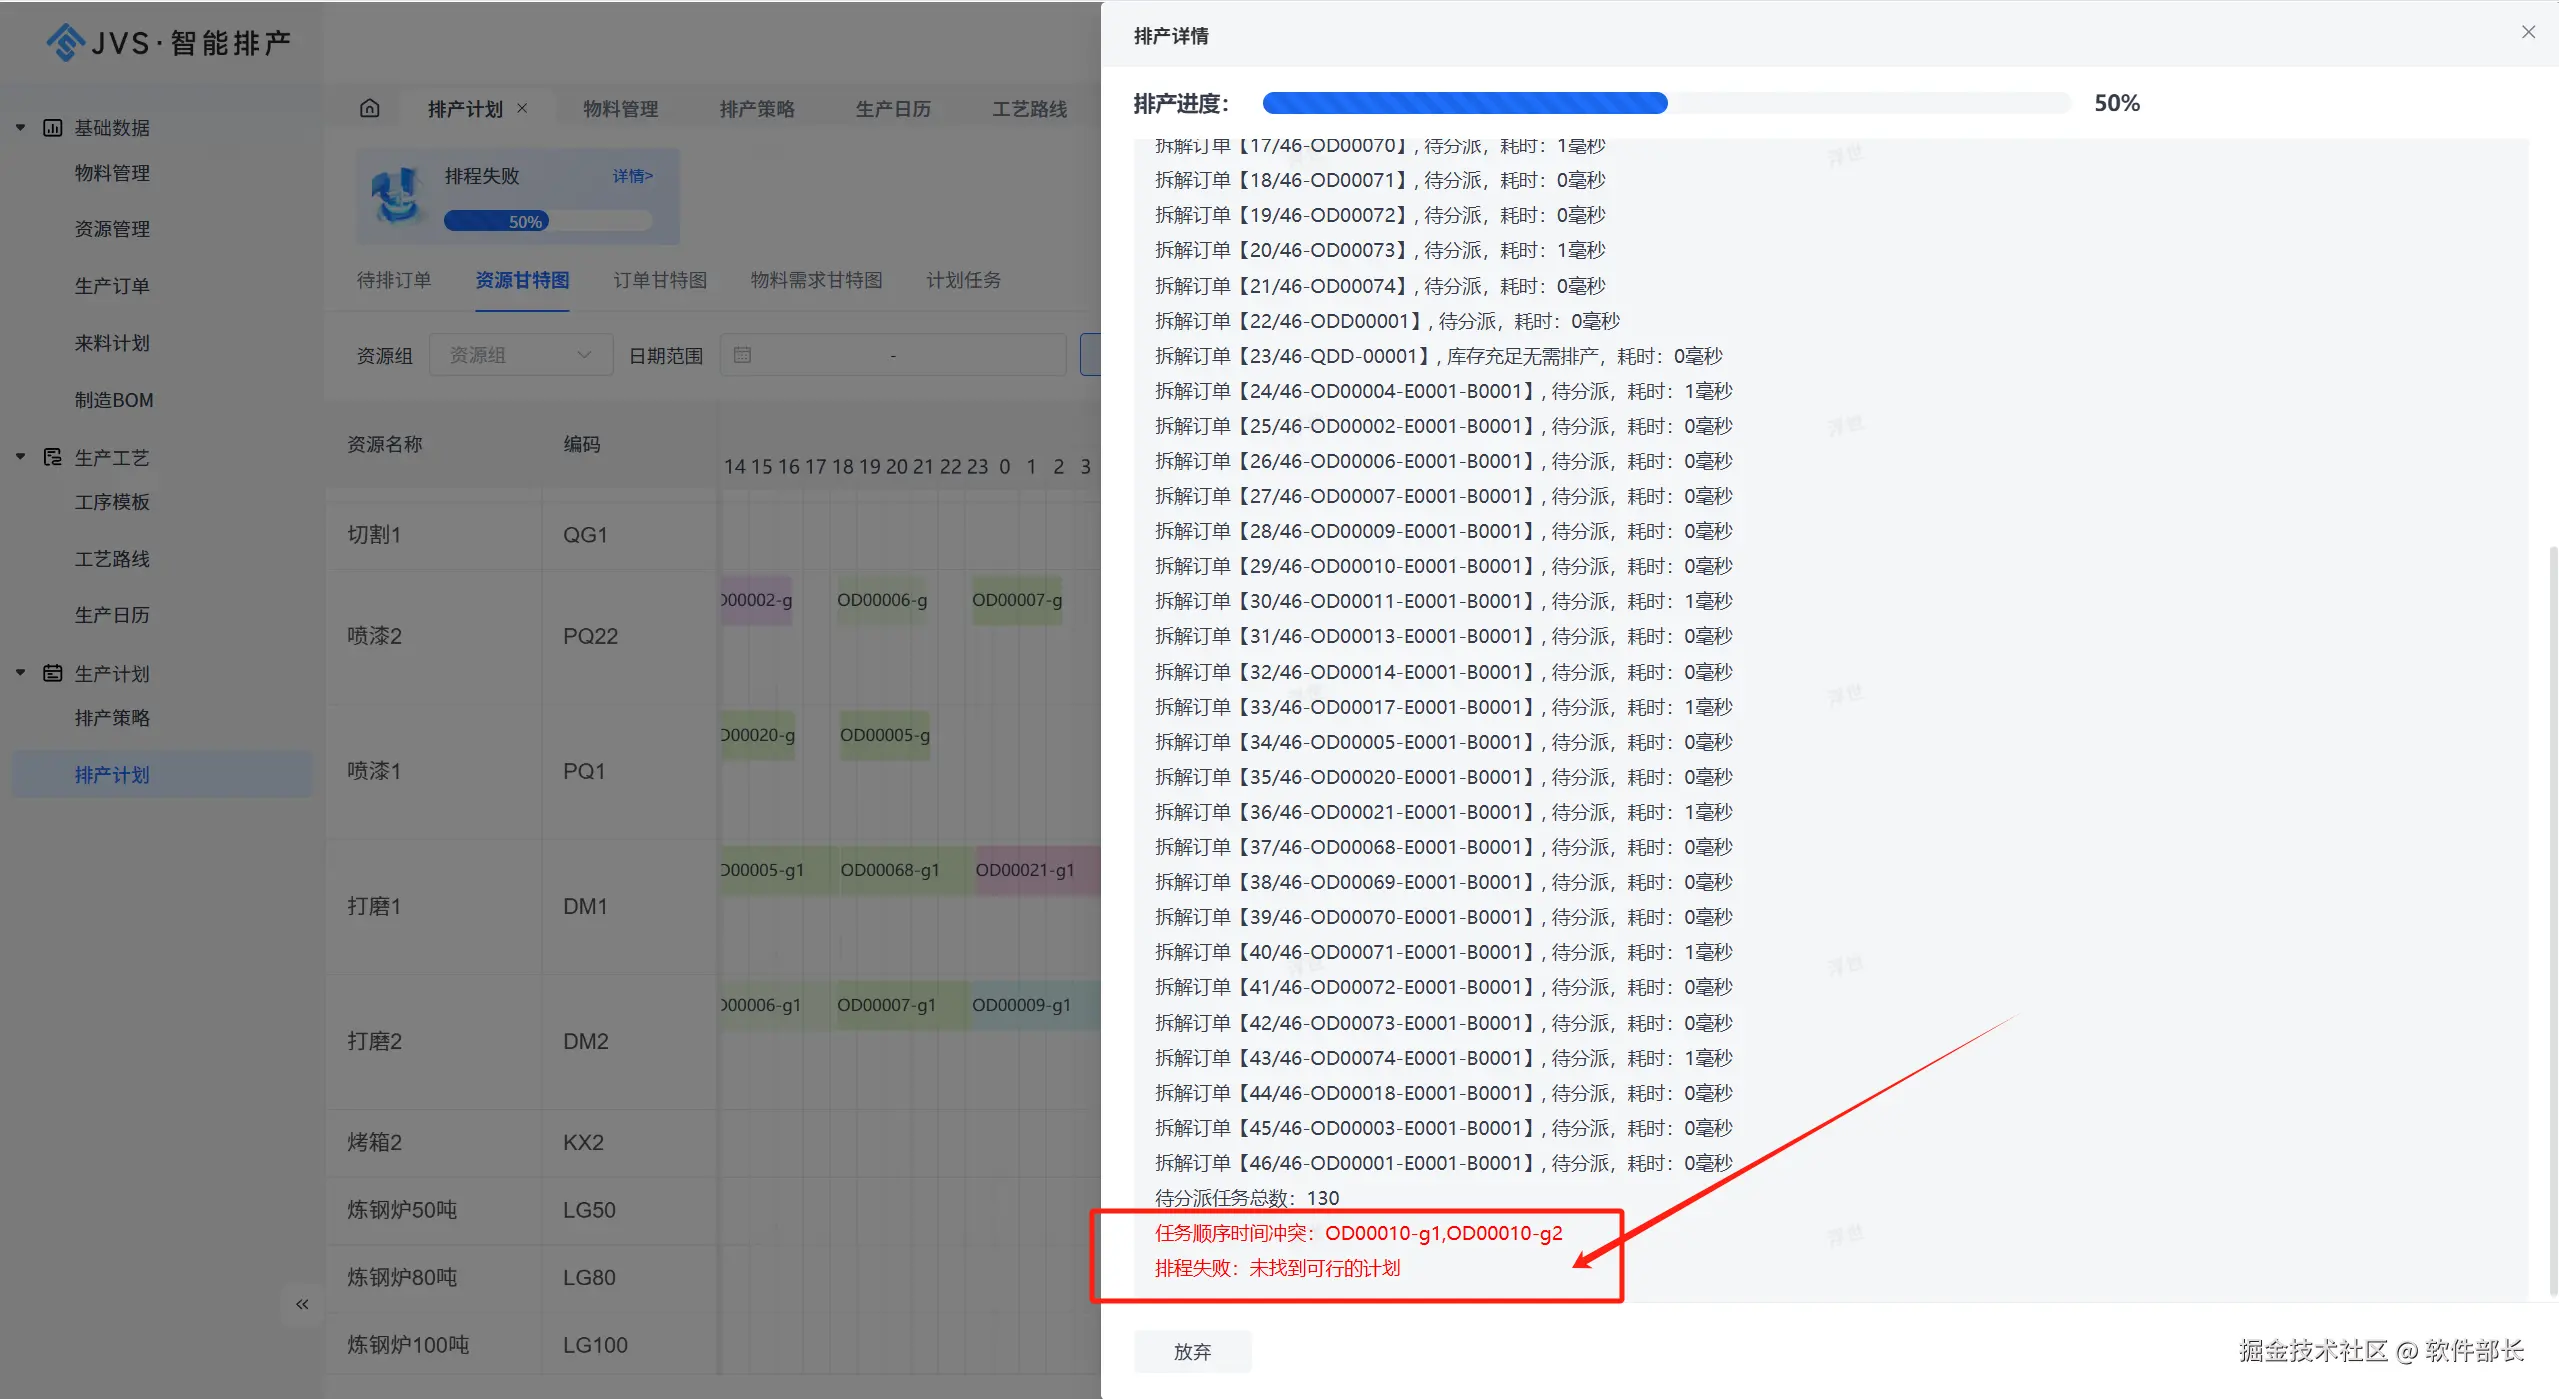Close the 排产详情 dialog
This screenshot has width=2559, height=1399.
click(x=2528, y=32)
